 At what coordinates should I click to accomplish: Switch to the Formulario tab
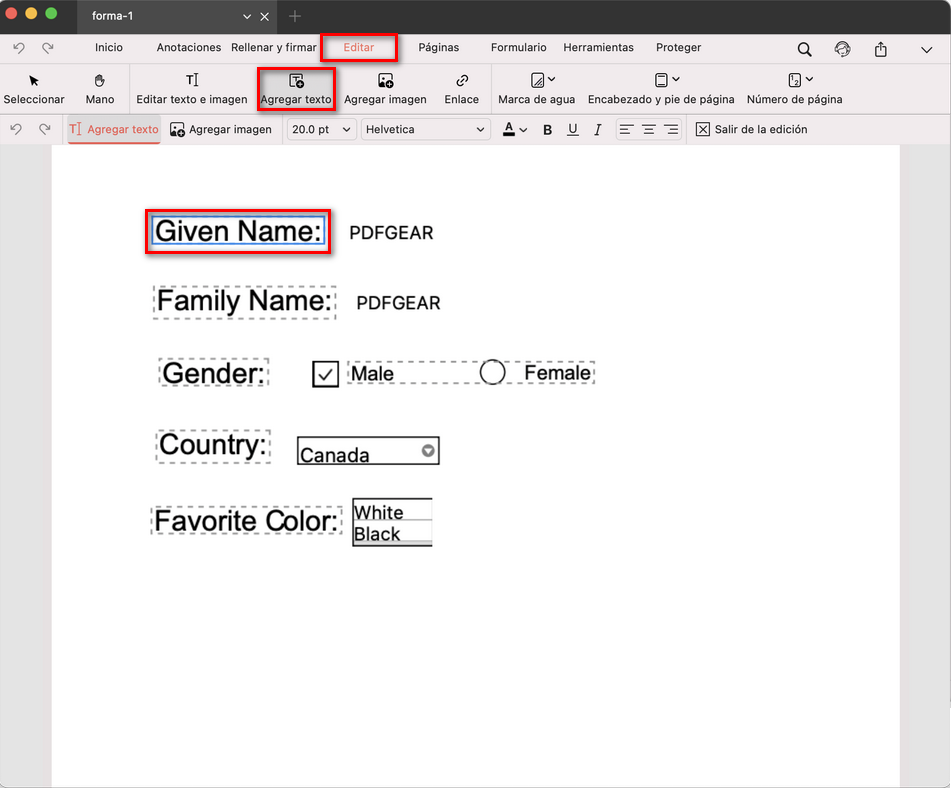[518, 47]
